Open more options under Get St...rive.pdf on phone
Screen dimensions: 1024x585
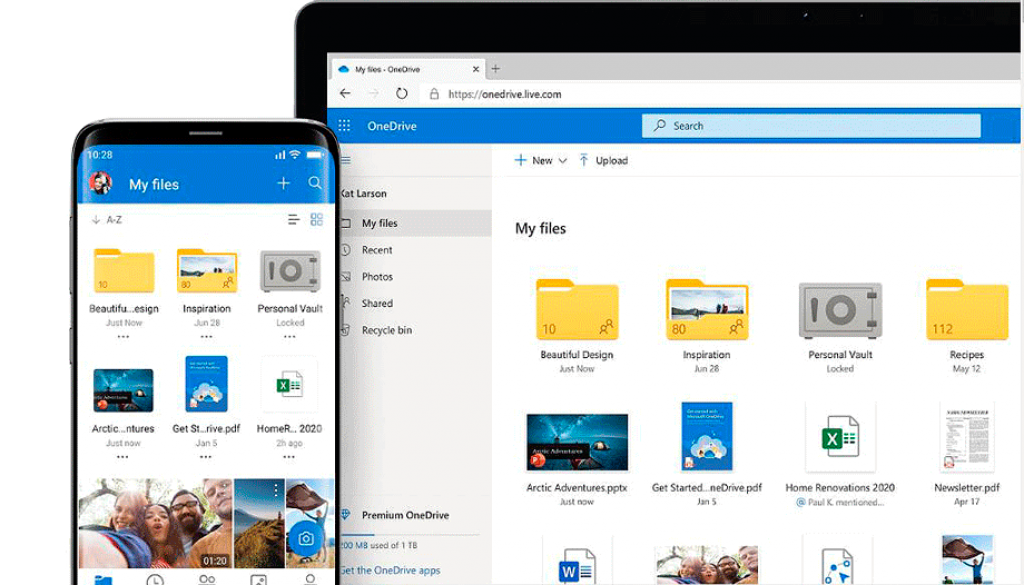coord(206,457)
